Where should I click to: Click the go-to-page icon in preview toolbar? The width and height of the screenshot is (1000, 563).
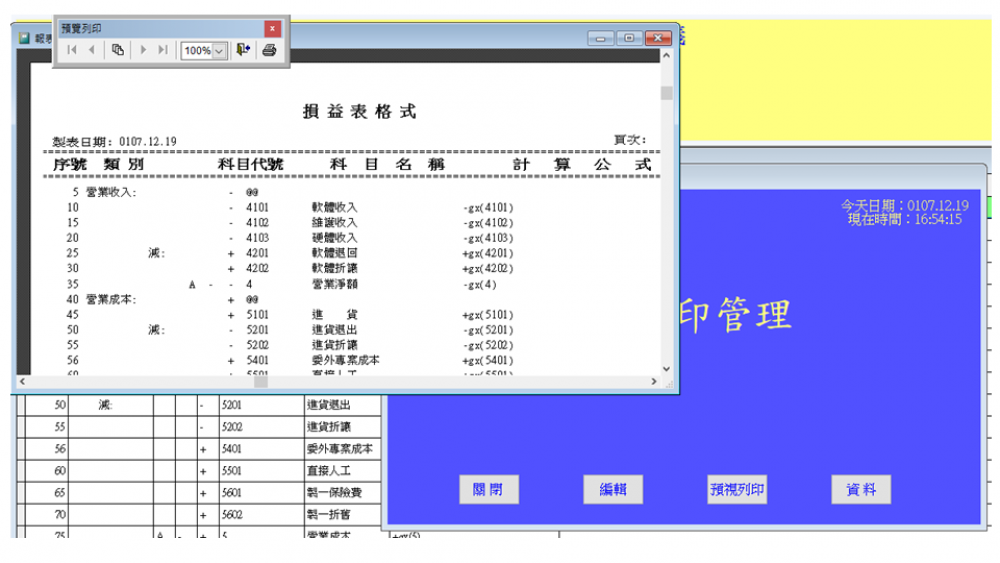pyautogui.click(x=118, y=50)
